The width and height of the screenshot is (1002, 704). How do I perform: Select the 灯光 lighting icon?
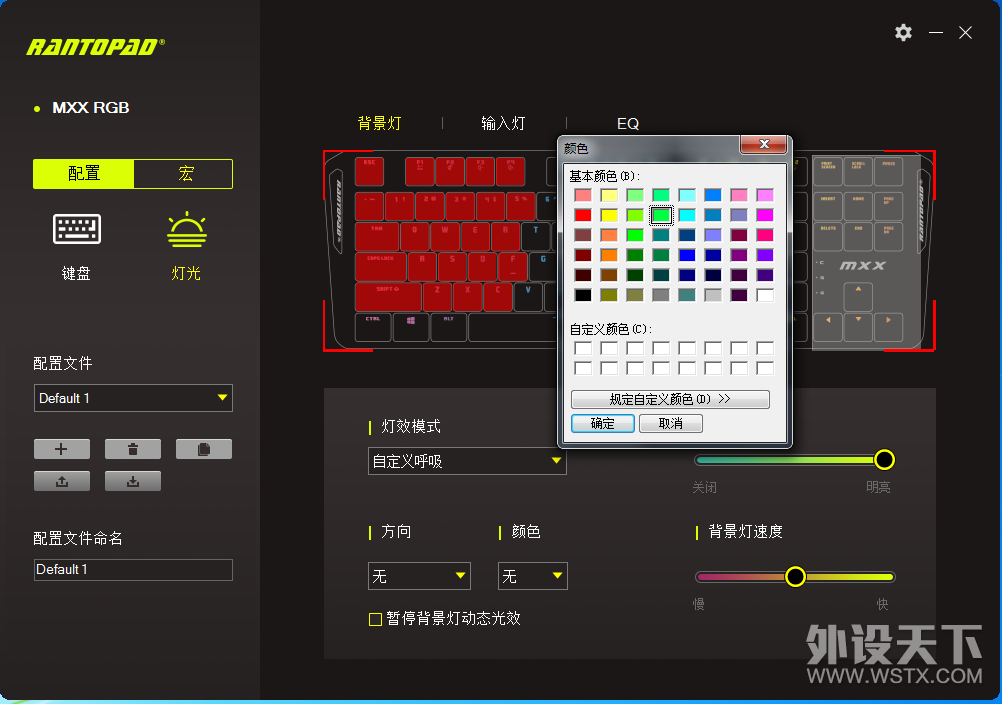(x=186, y=230)
